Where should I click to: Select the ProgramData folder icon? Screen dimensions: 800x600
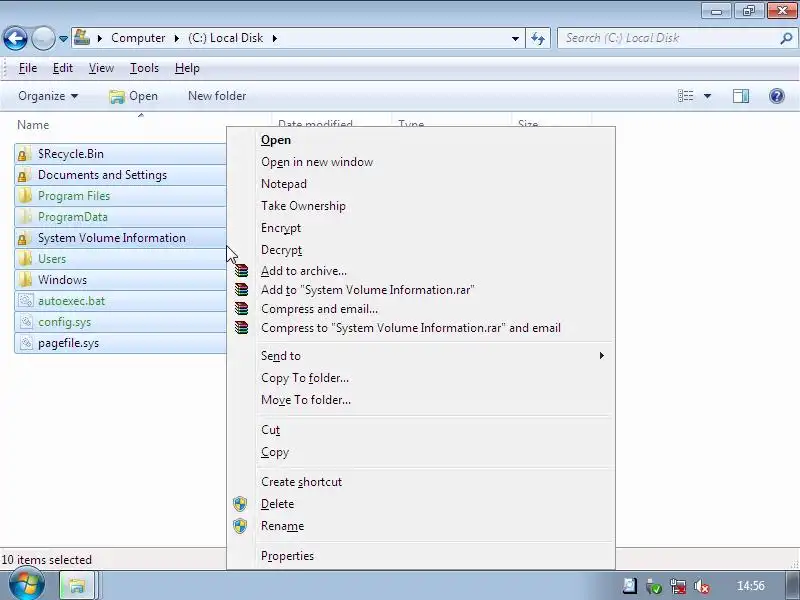click(x=23, y=217)
